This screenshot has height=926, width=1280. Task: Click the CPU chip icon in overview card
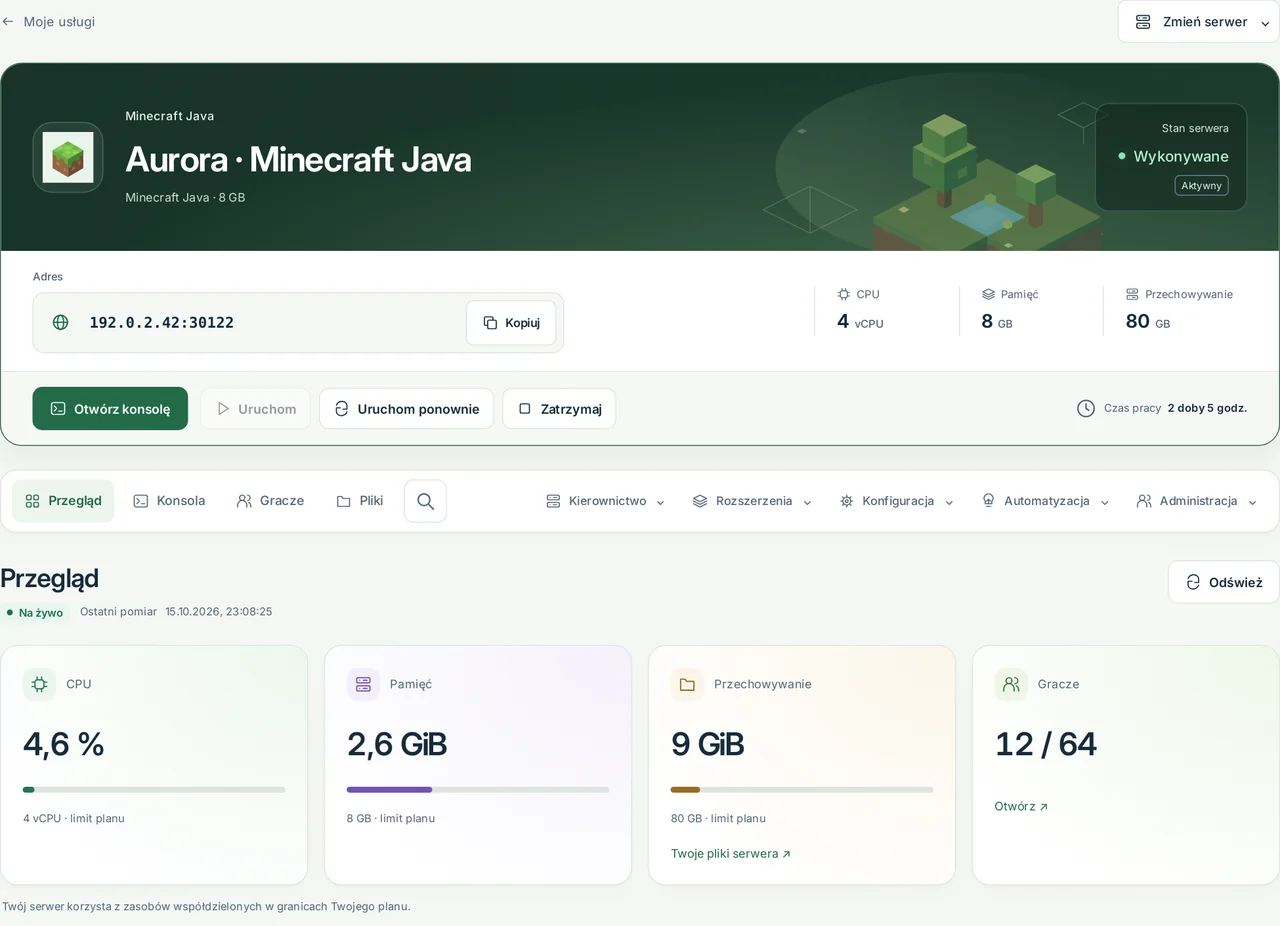point(39,684)
